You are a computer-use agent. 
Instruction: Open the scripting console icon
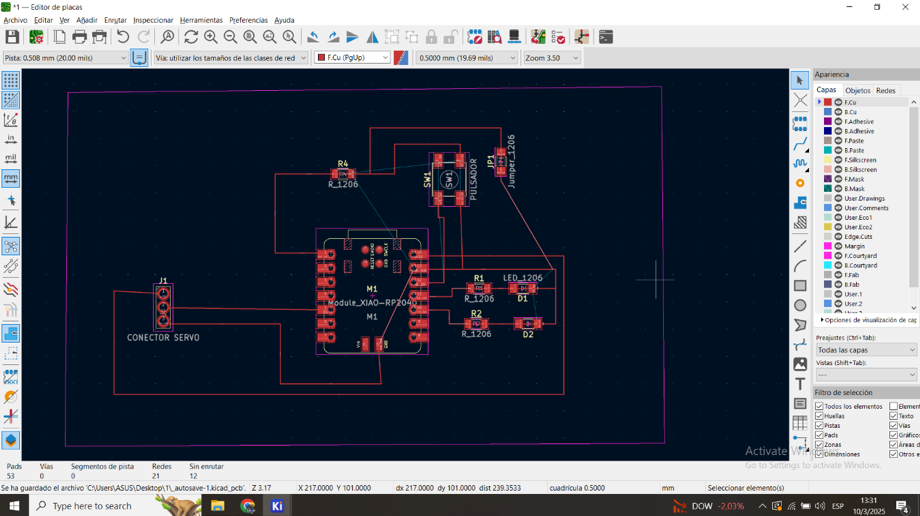click(x=606, y=37)
